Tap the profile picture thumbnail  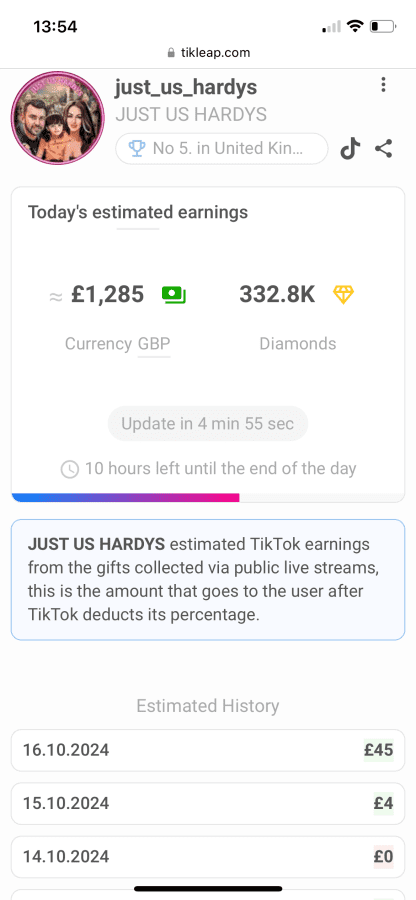click(x=57, y=118)
